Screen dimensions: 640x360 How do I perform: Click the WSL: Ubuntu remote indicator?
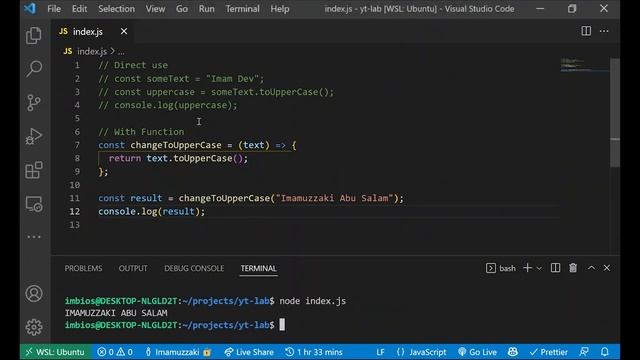pyautogui.click(x=55, y=352)
